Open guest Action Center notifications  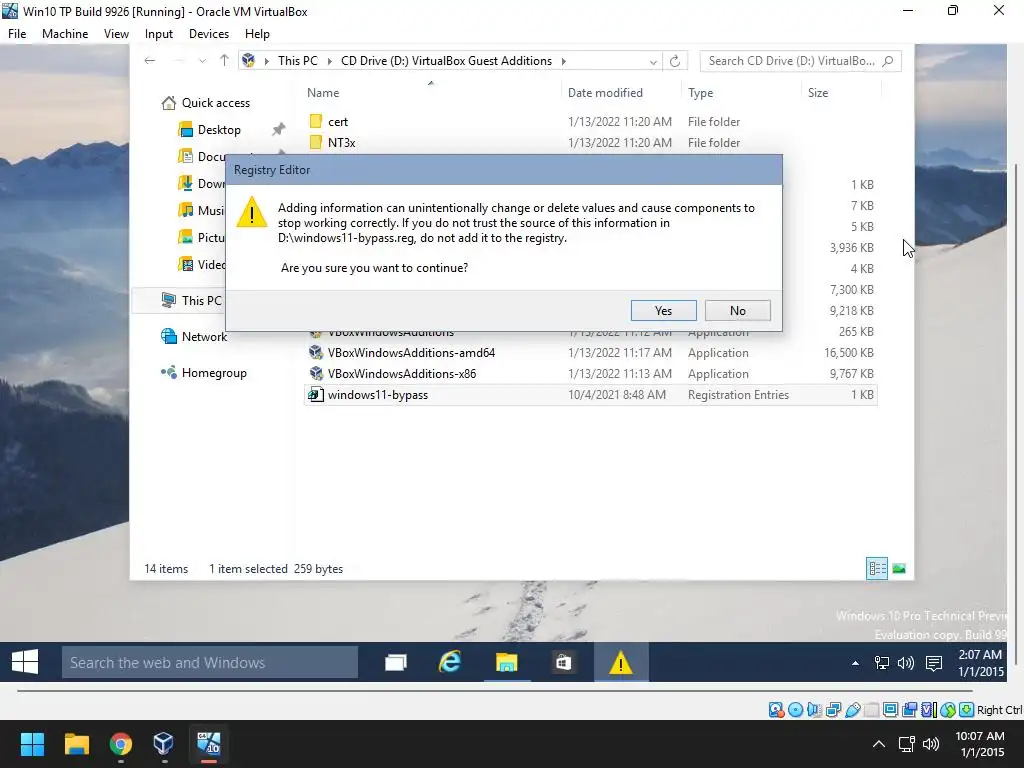coord(934,664)
